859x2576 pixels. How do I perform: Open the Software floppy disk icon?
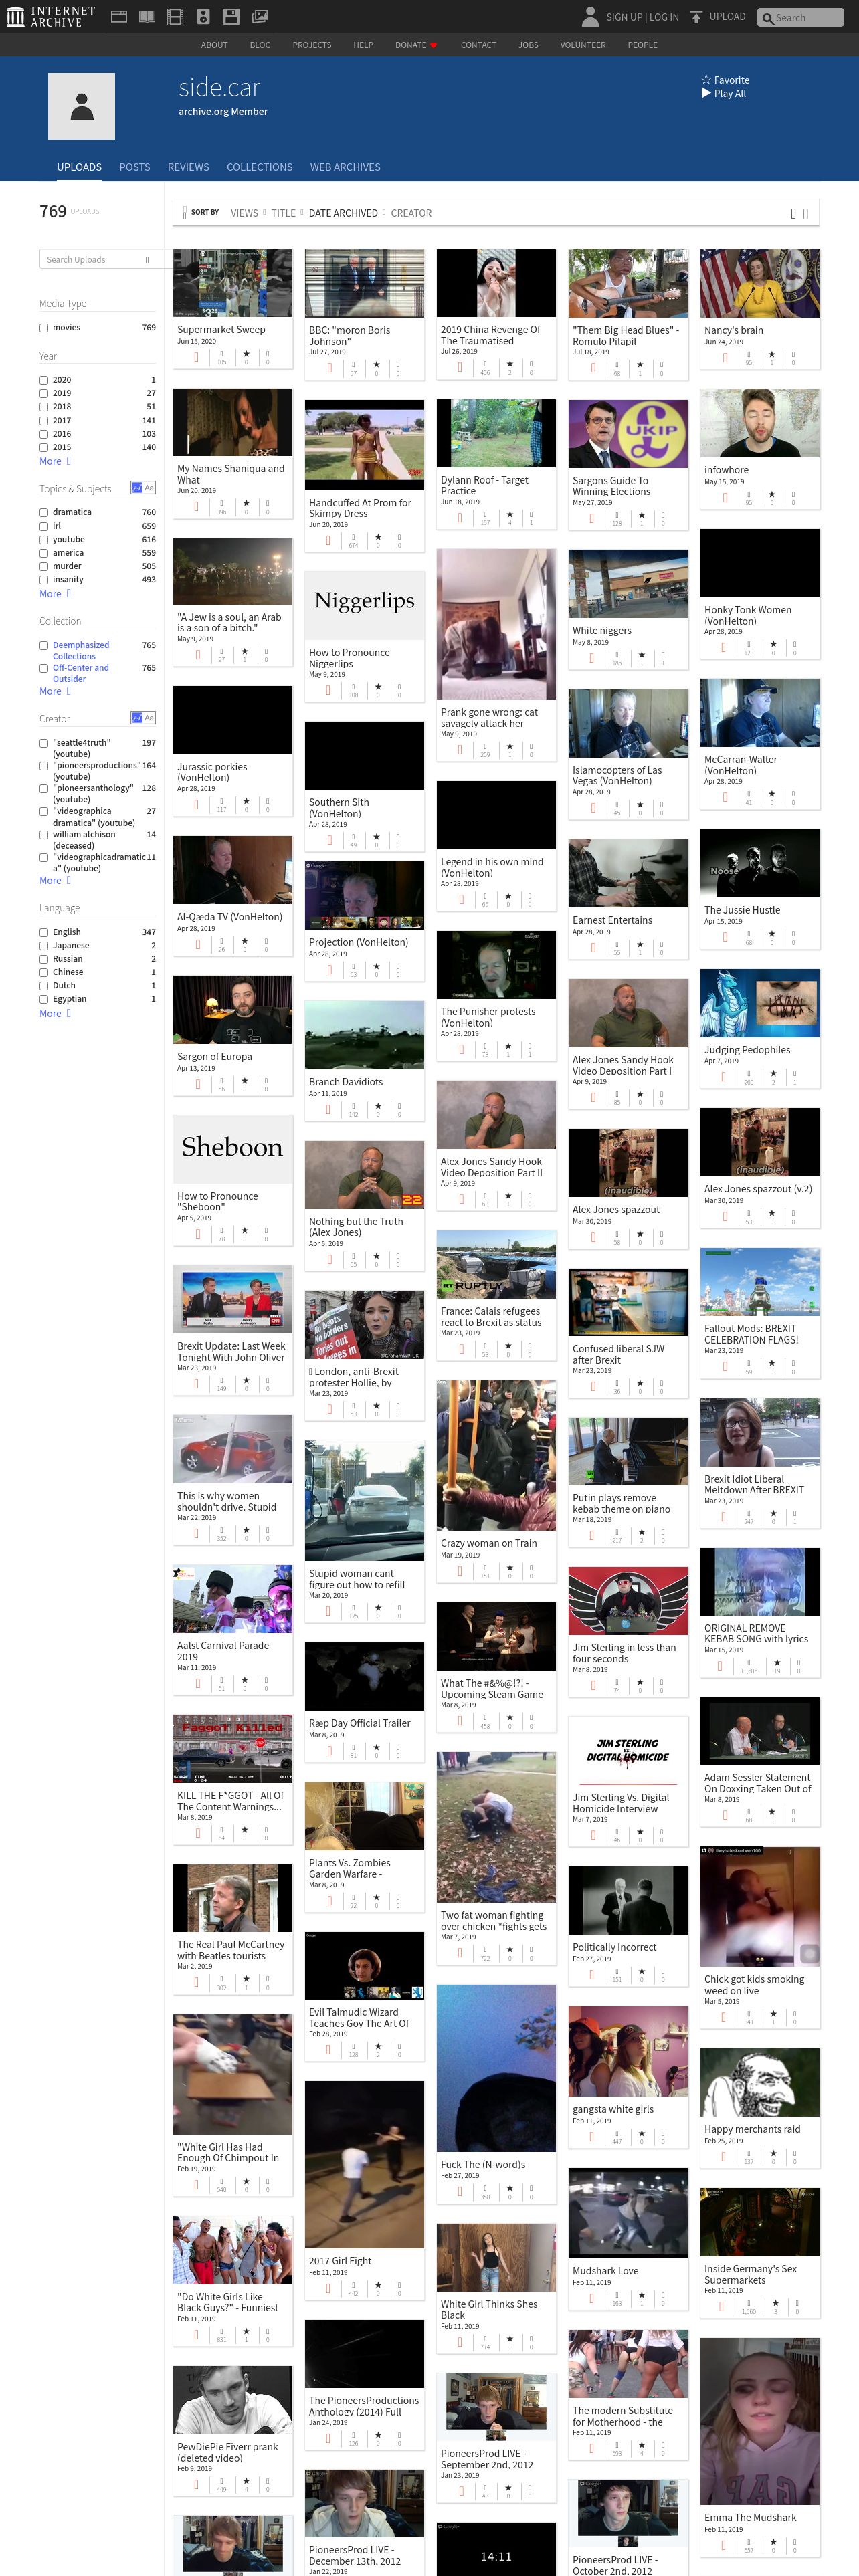[x=231, y=17]
